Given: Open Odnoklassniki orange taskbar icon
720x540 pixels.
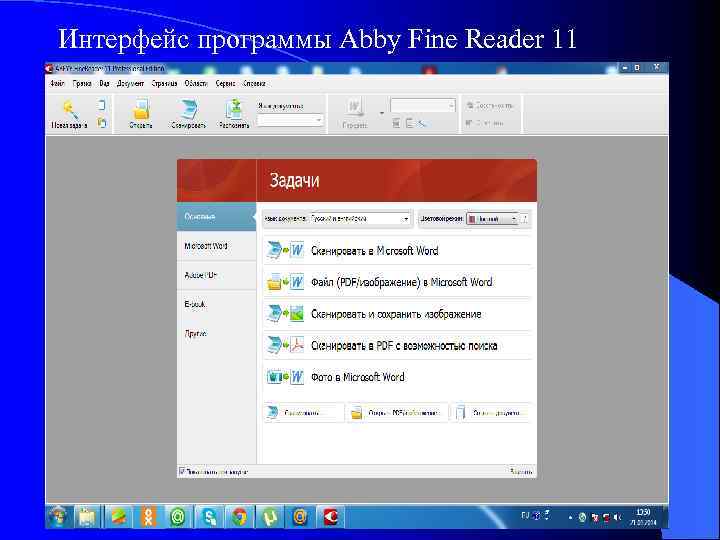Looking at the screenshot, I should pyautogui.click(x=148, y=518).
